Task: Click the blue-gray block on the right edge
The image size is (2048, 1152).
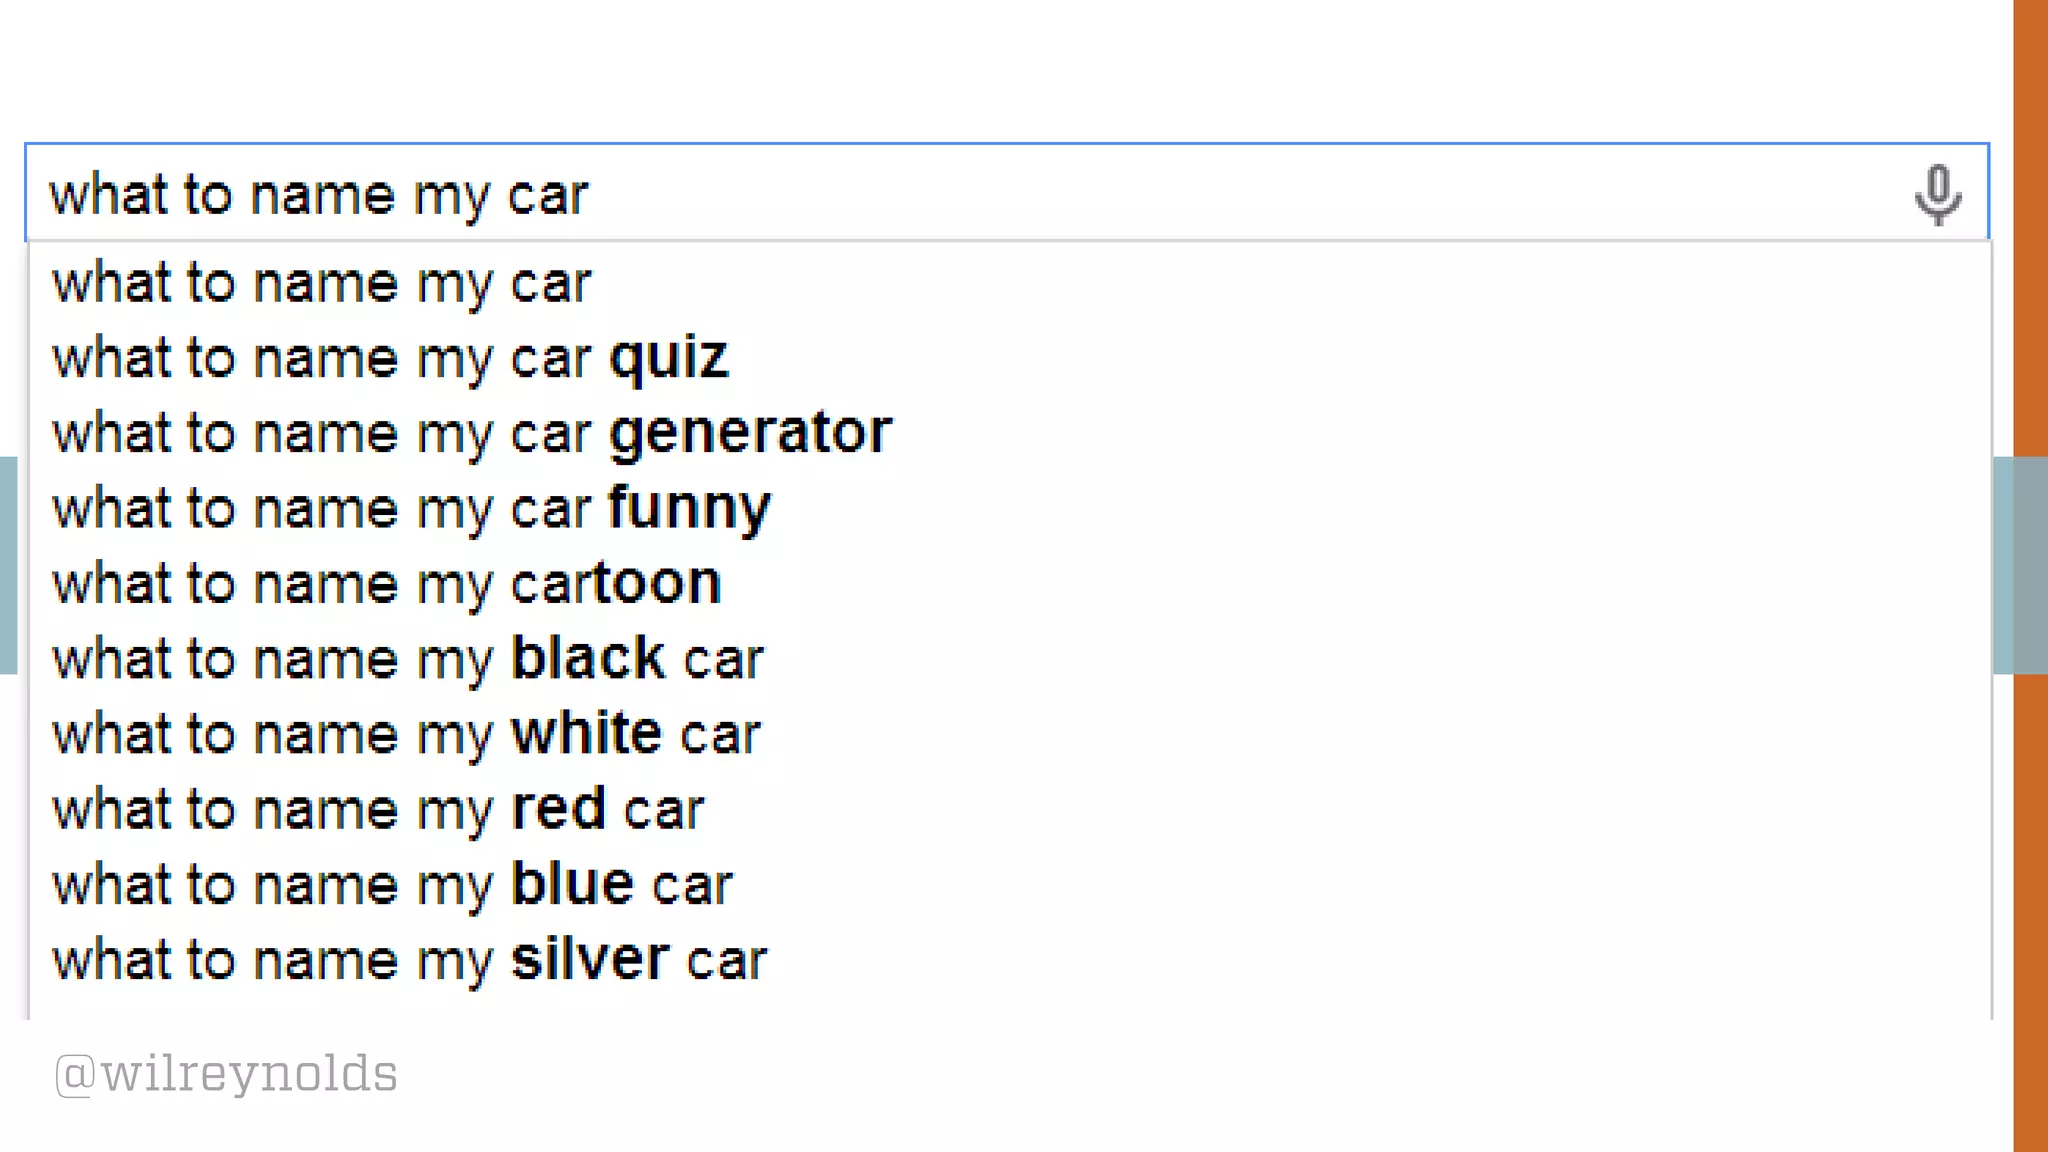Action: click(2020, 565)
